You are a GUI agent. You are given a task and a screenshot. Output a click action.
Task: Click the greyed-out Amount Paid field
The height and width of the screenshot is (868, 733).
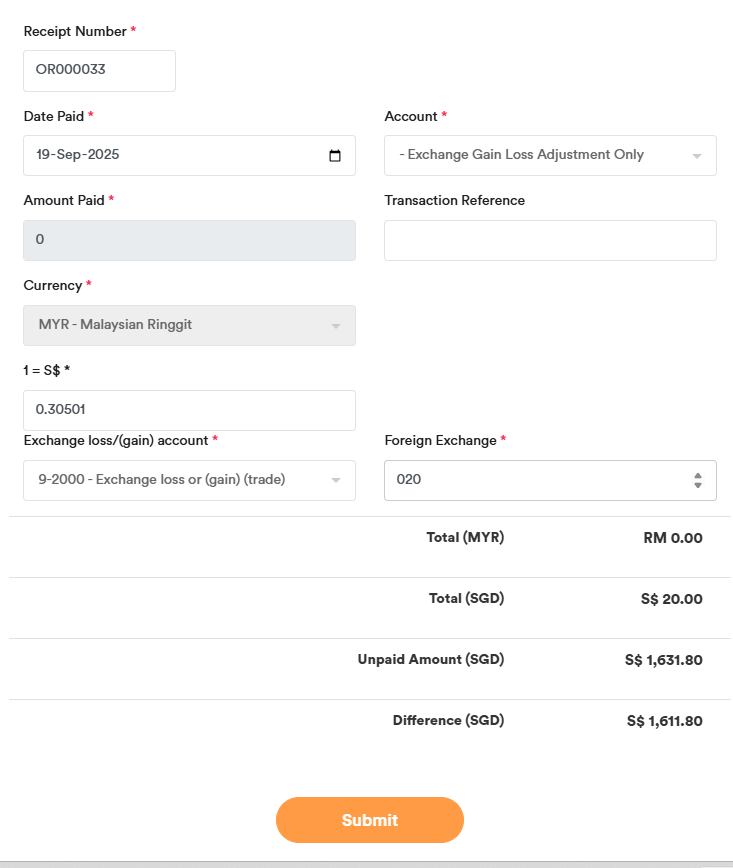tap(189, 240)
